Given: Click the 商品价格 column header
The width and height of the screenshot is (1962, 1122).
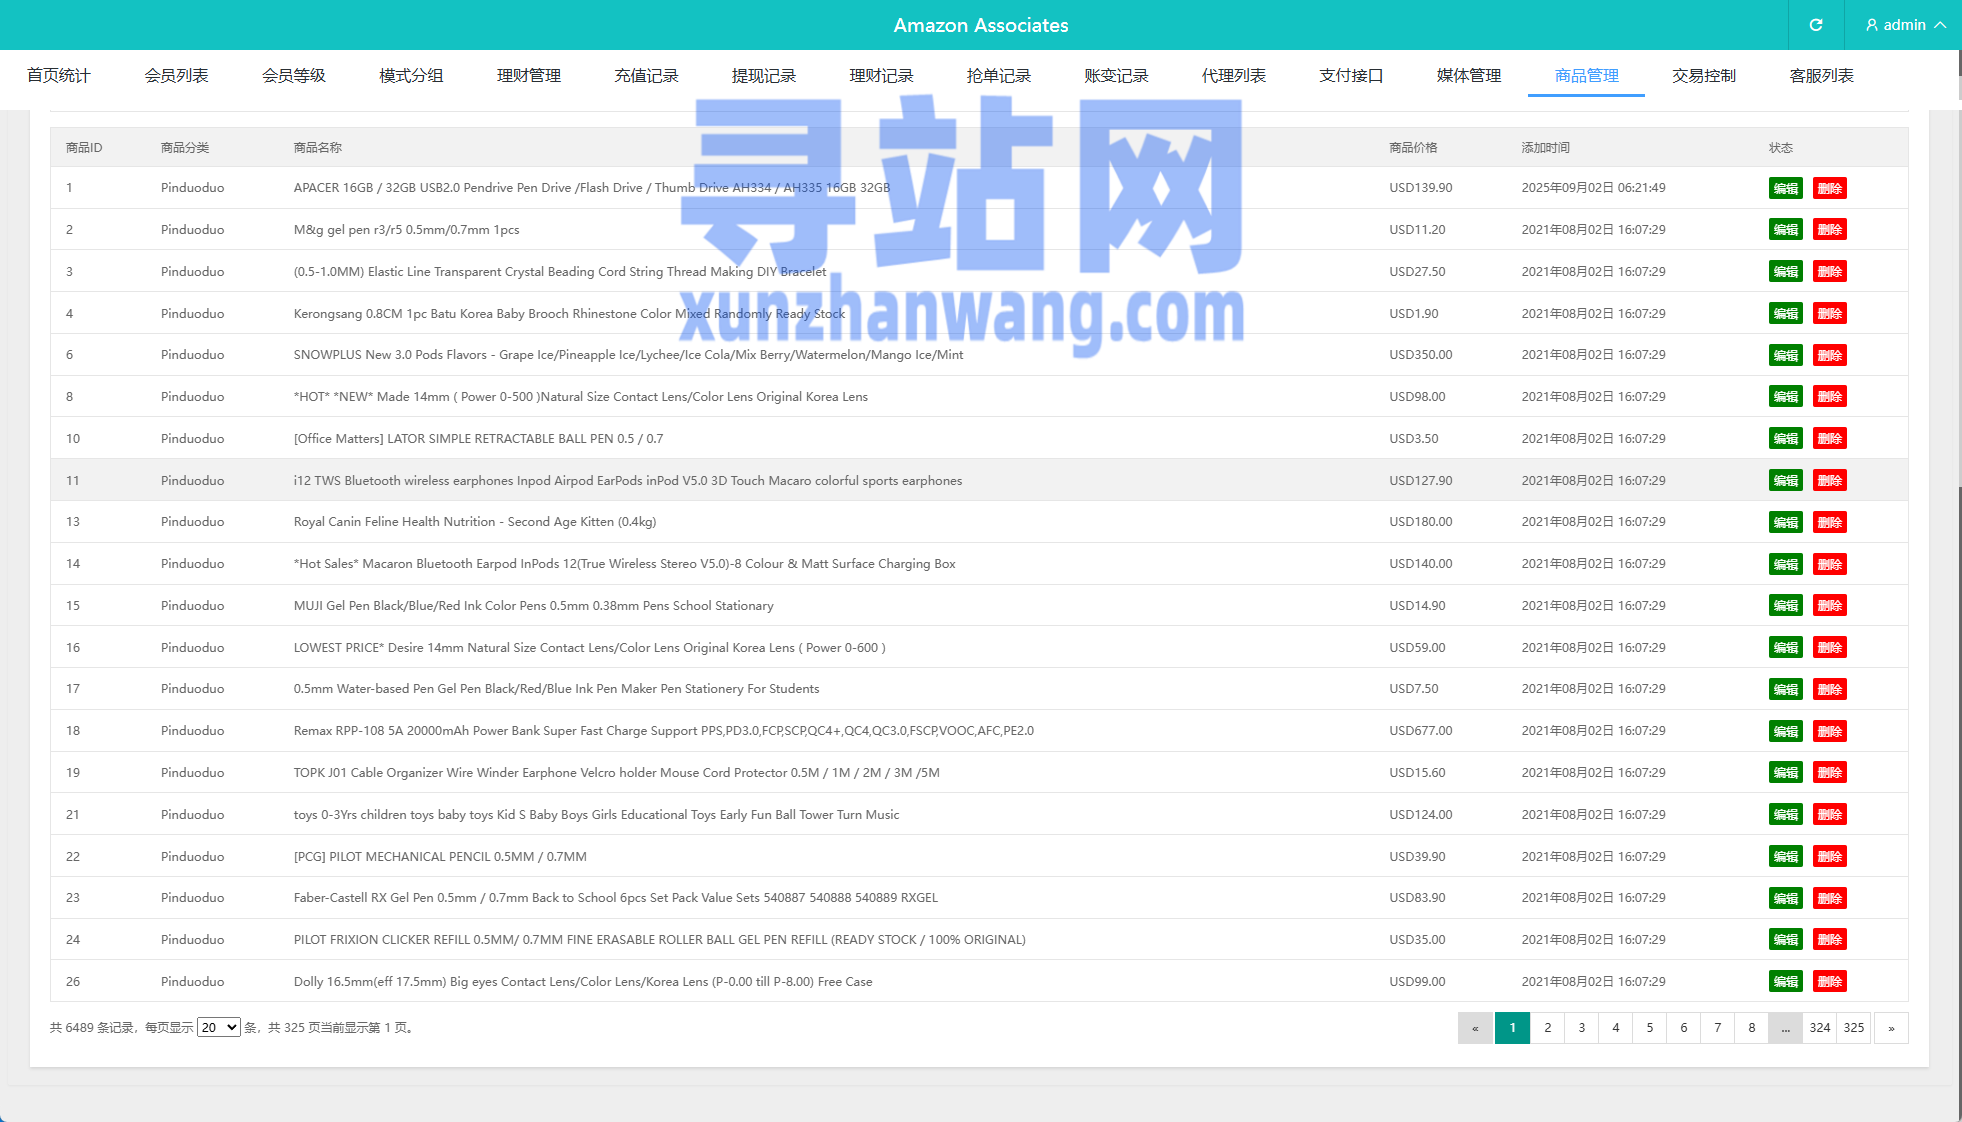Looking at the screenshot, I should (x=1413, y=147).
